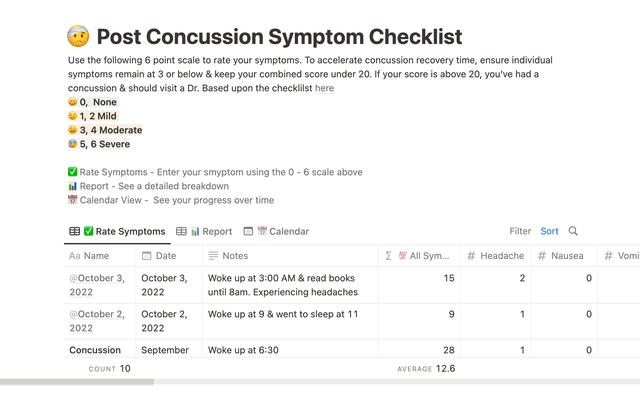Click the dizzy face page emoji icon

[x=78, y=37]
